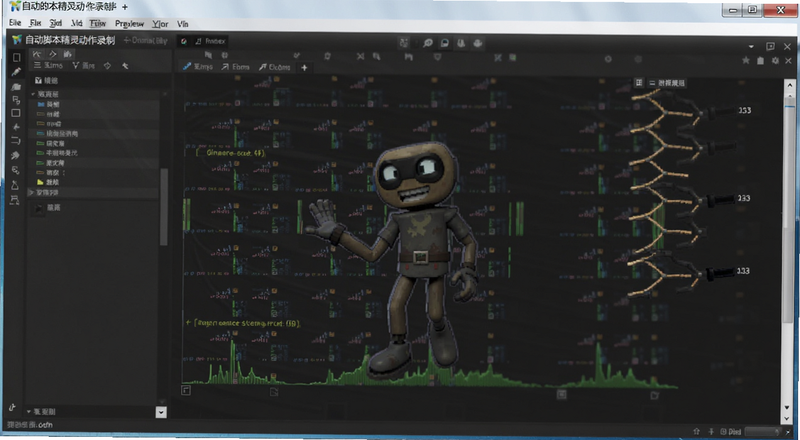800x440 pixels.
Task: Click the '+ Dnmat Biy' header button
Action: (145, 40)
